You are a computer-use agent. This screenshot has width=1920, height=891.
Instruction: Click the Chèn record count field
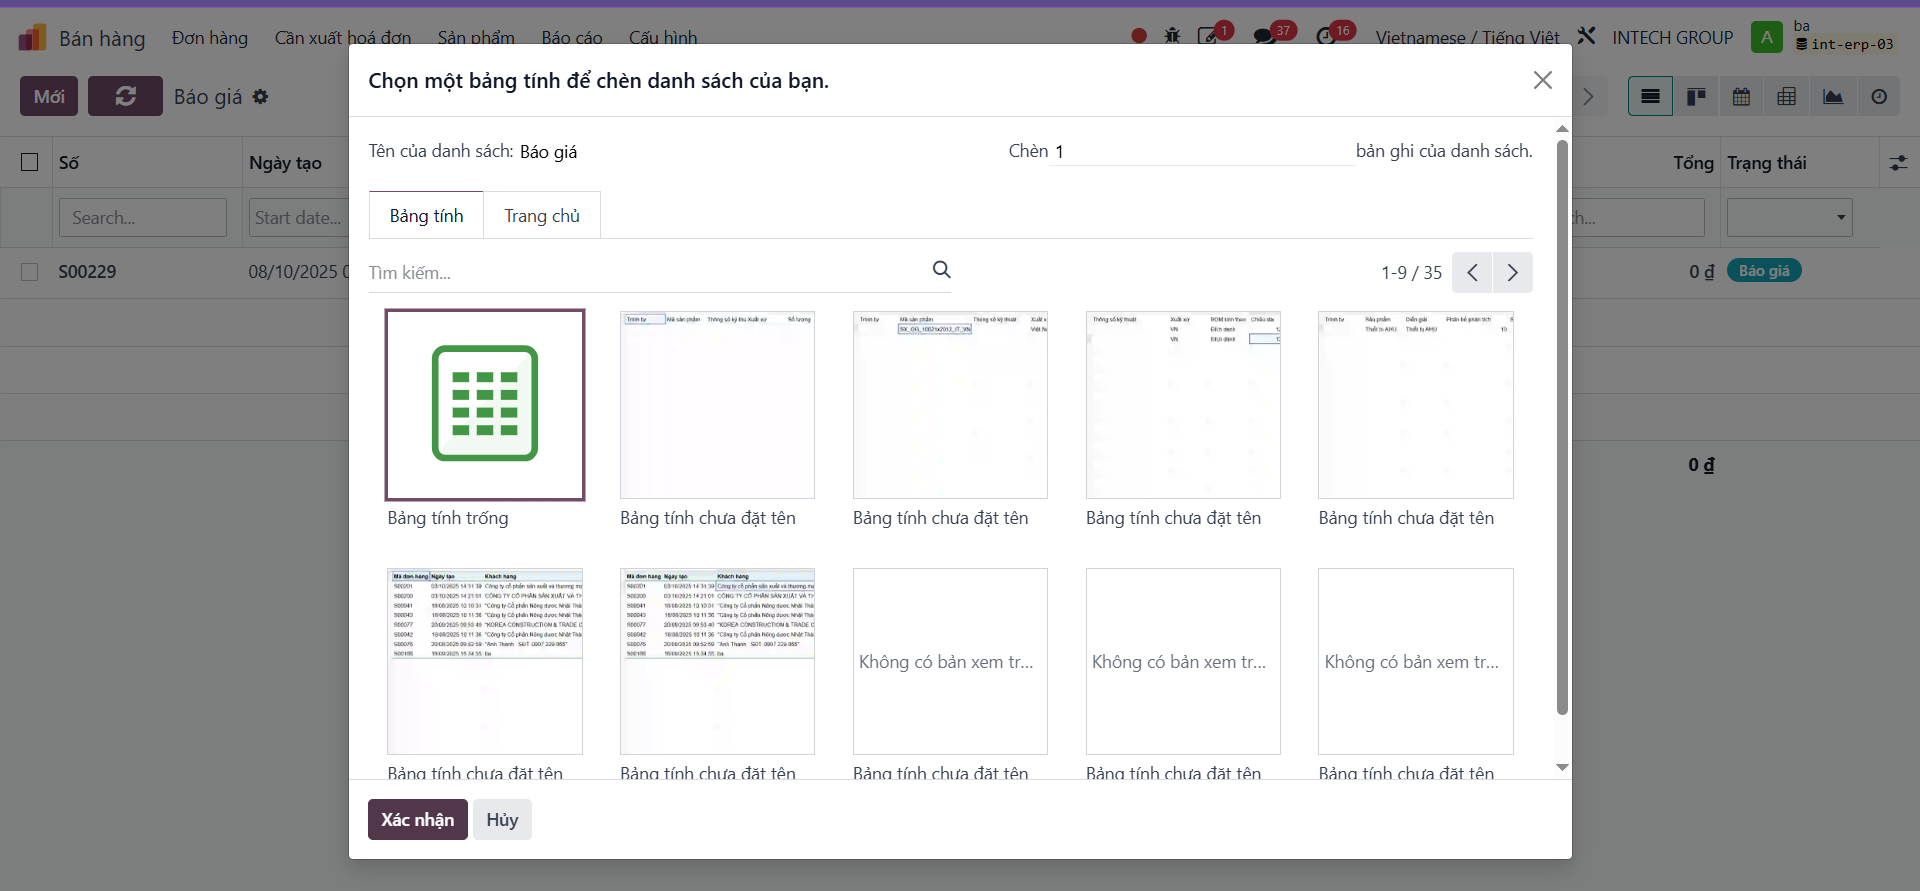point(1203,151)
